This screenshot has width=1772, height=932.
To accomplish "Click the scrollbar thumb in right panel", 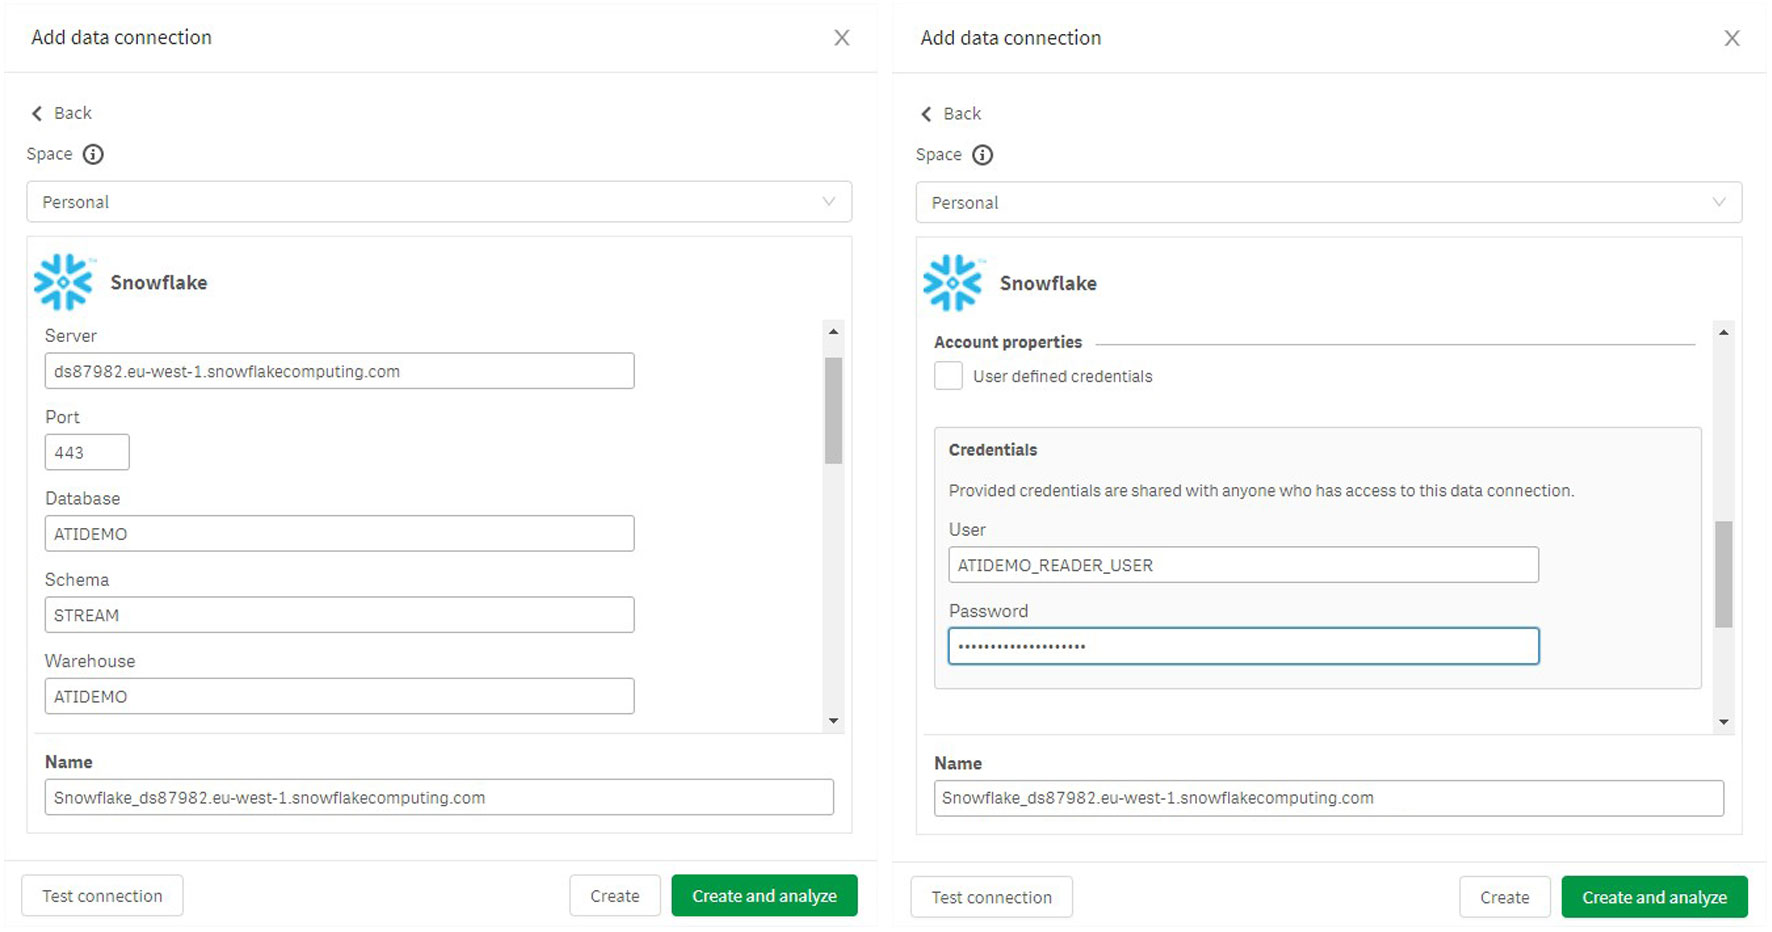I will click(x=1723, y=574).
